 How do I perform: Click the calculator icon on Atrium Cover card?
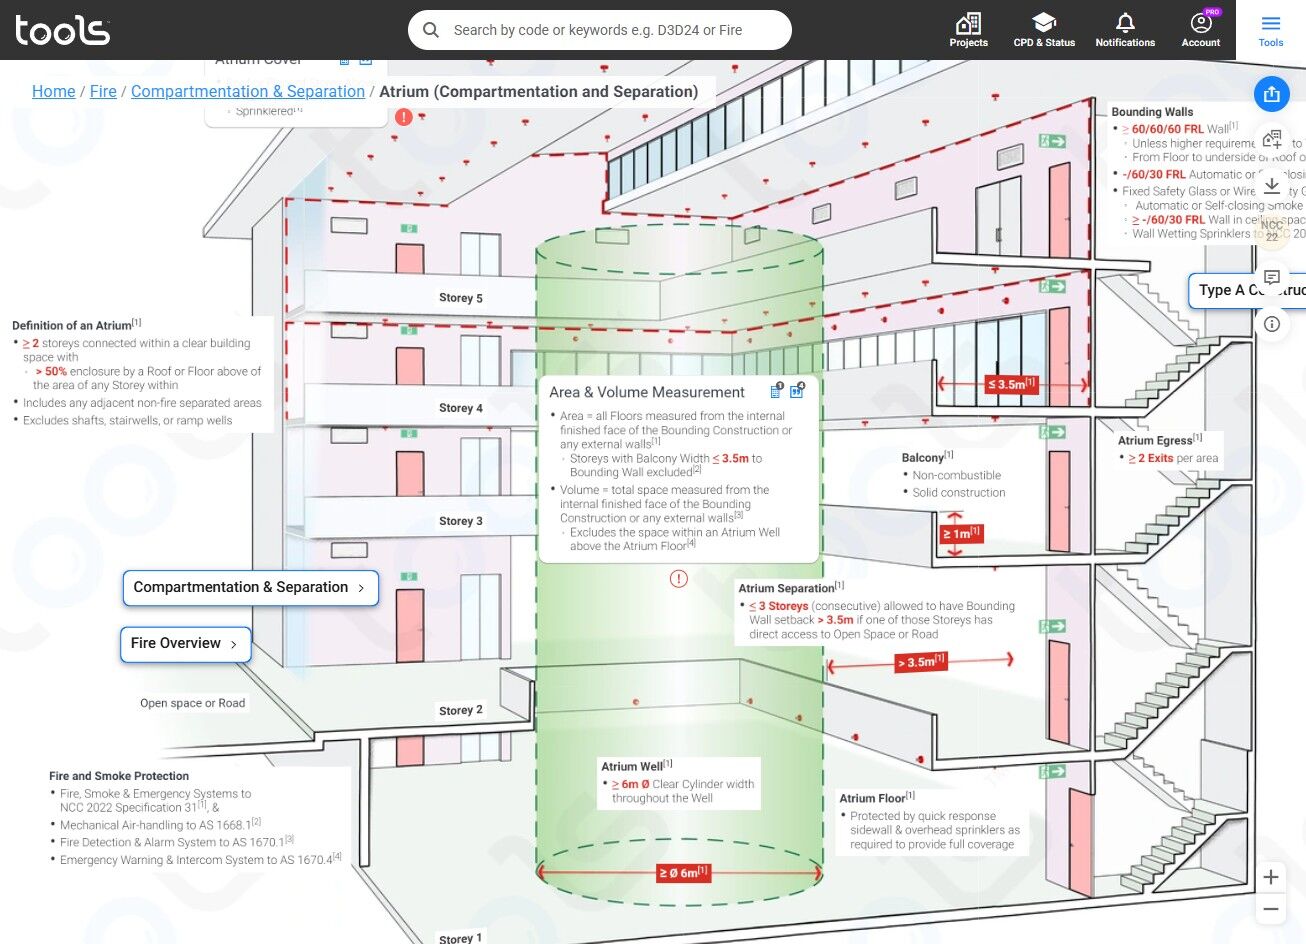click(x=344, y=63)
